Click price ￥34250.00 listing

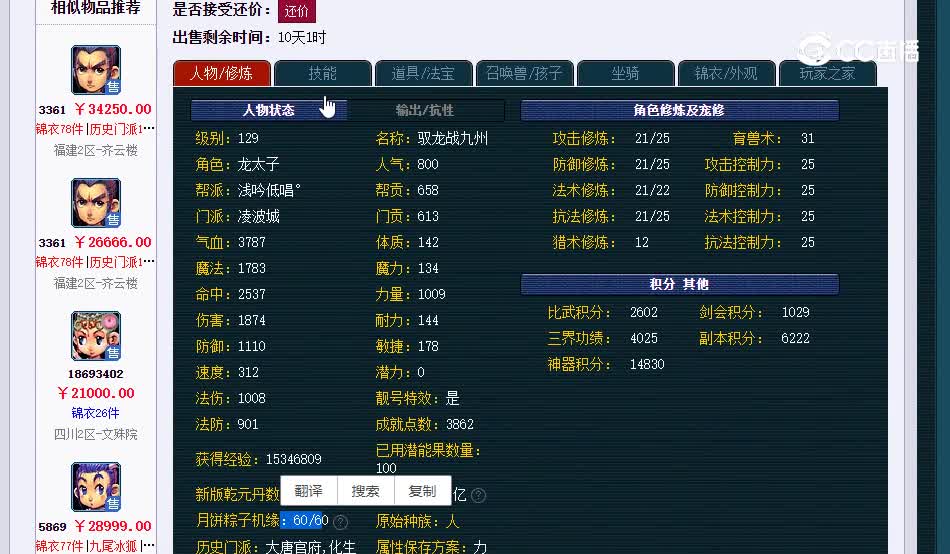[x=113, y=109]
